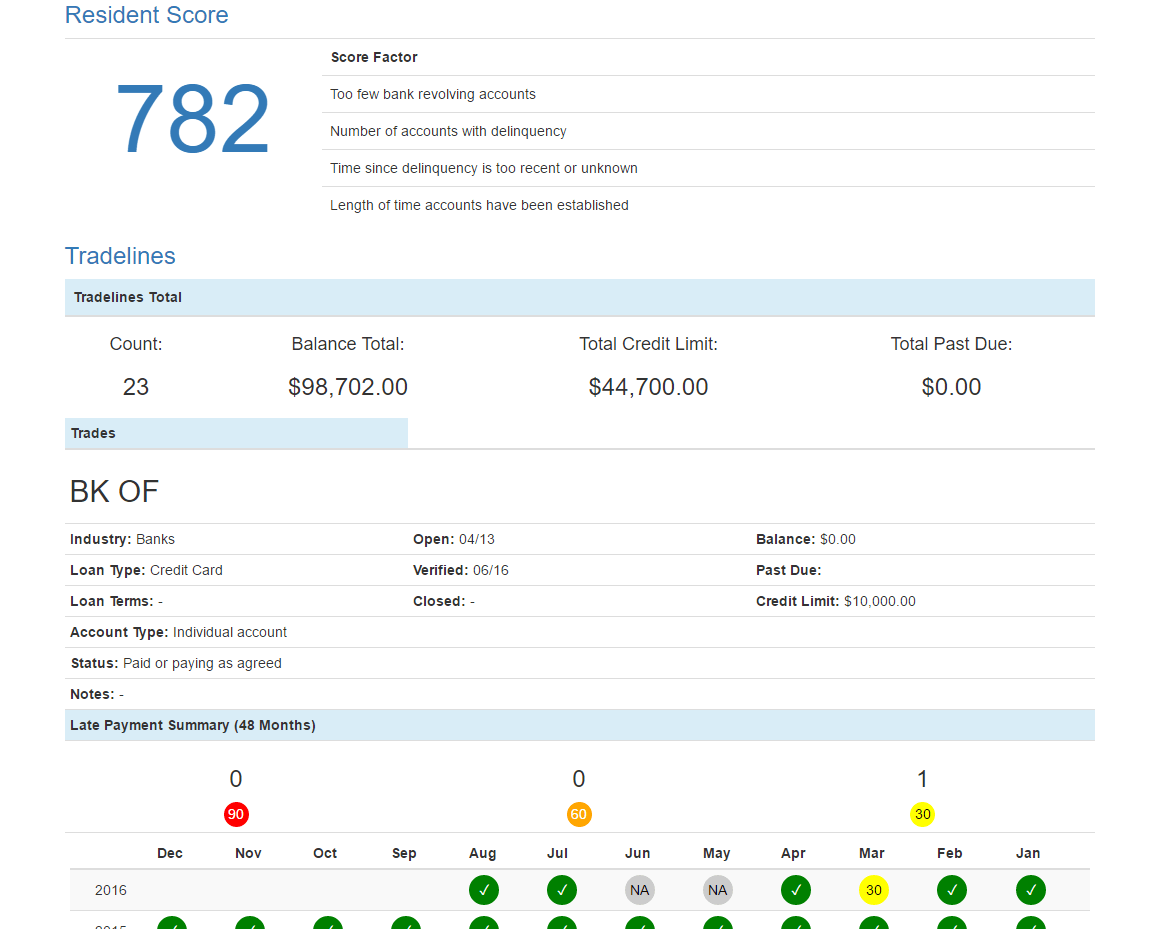Expand the Trades section header
This screenshot has height=929, width=1159.
pyautogui.click(x=93, y=433)
